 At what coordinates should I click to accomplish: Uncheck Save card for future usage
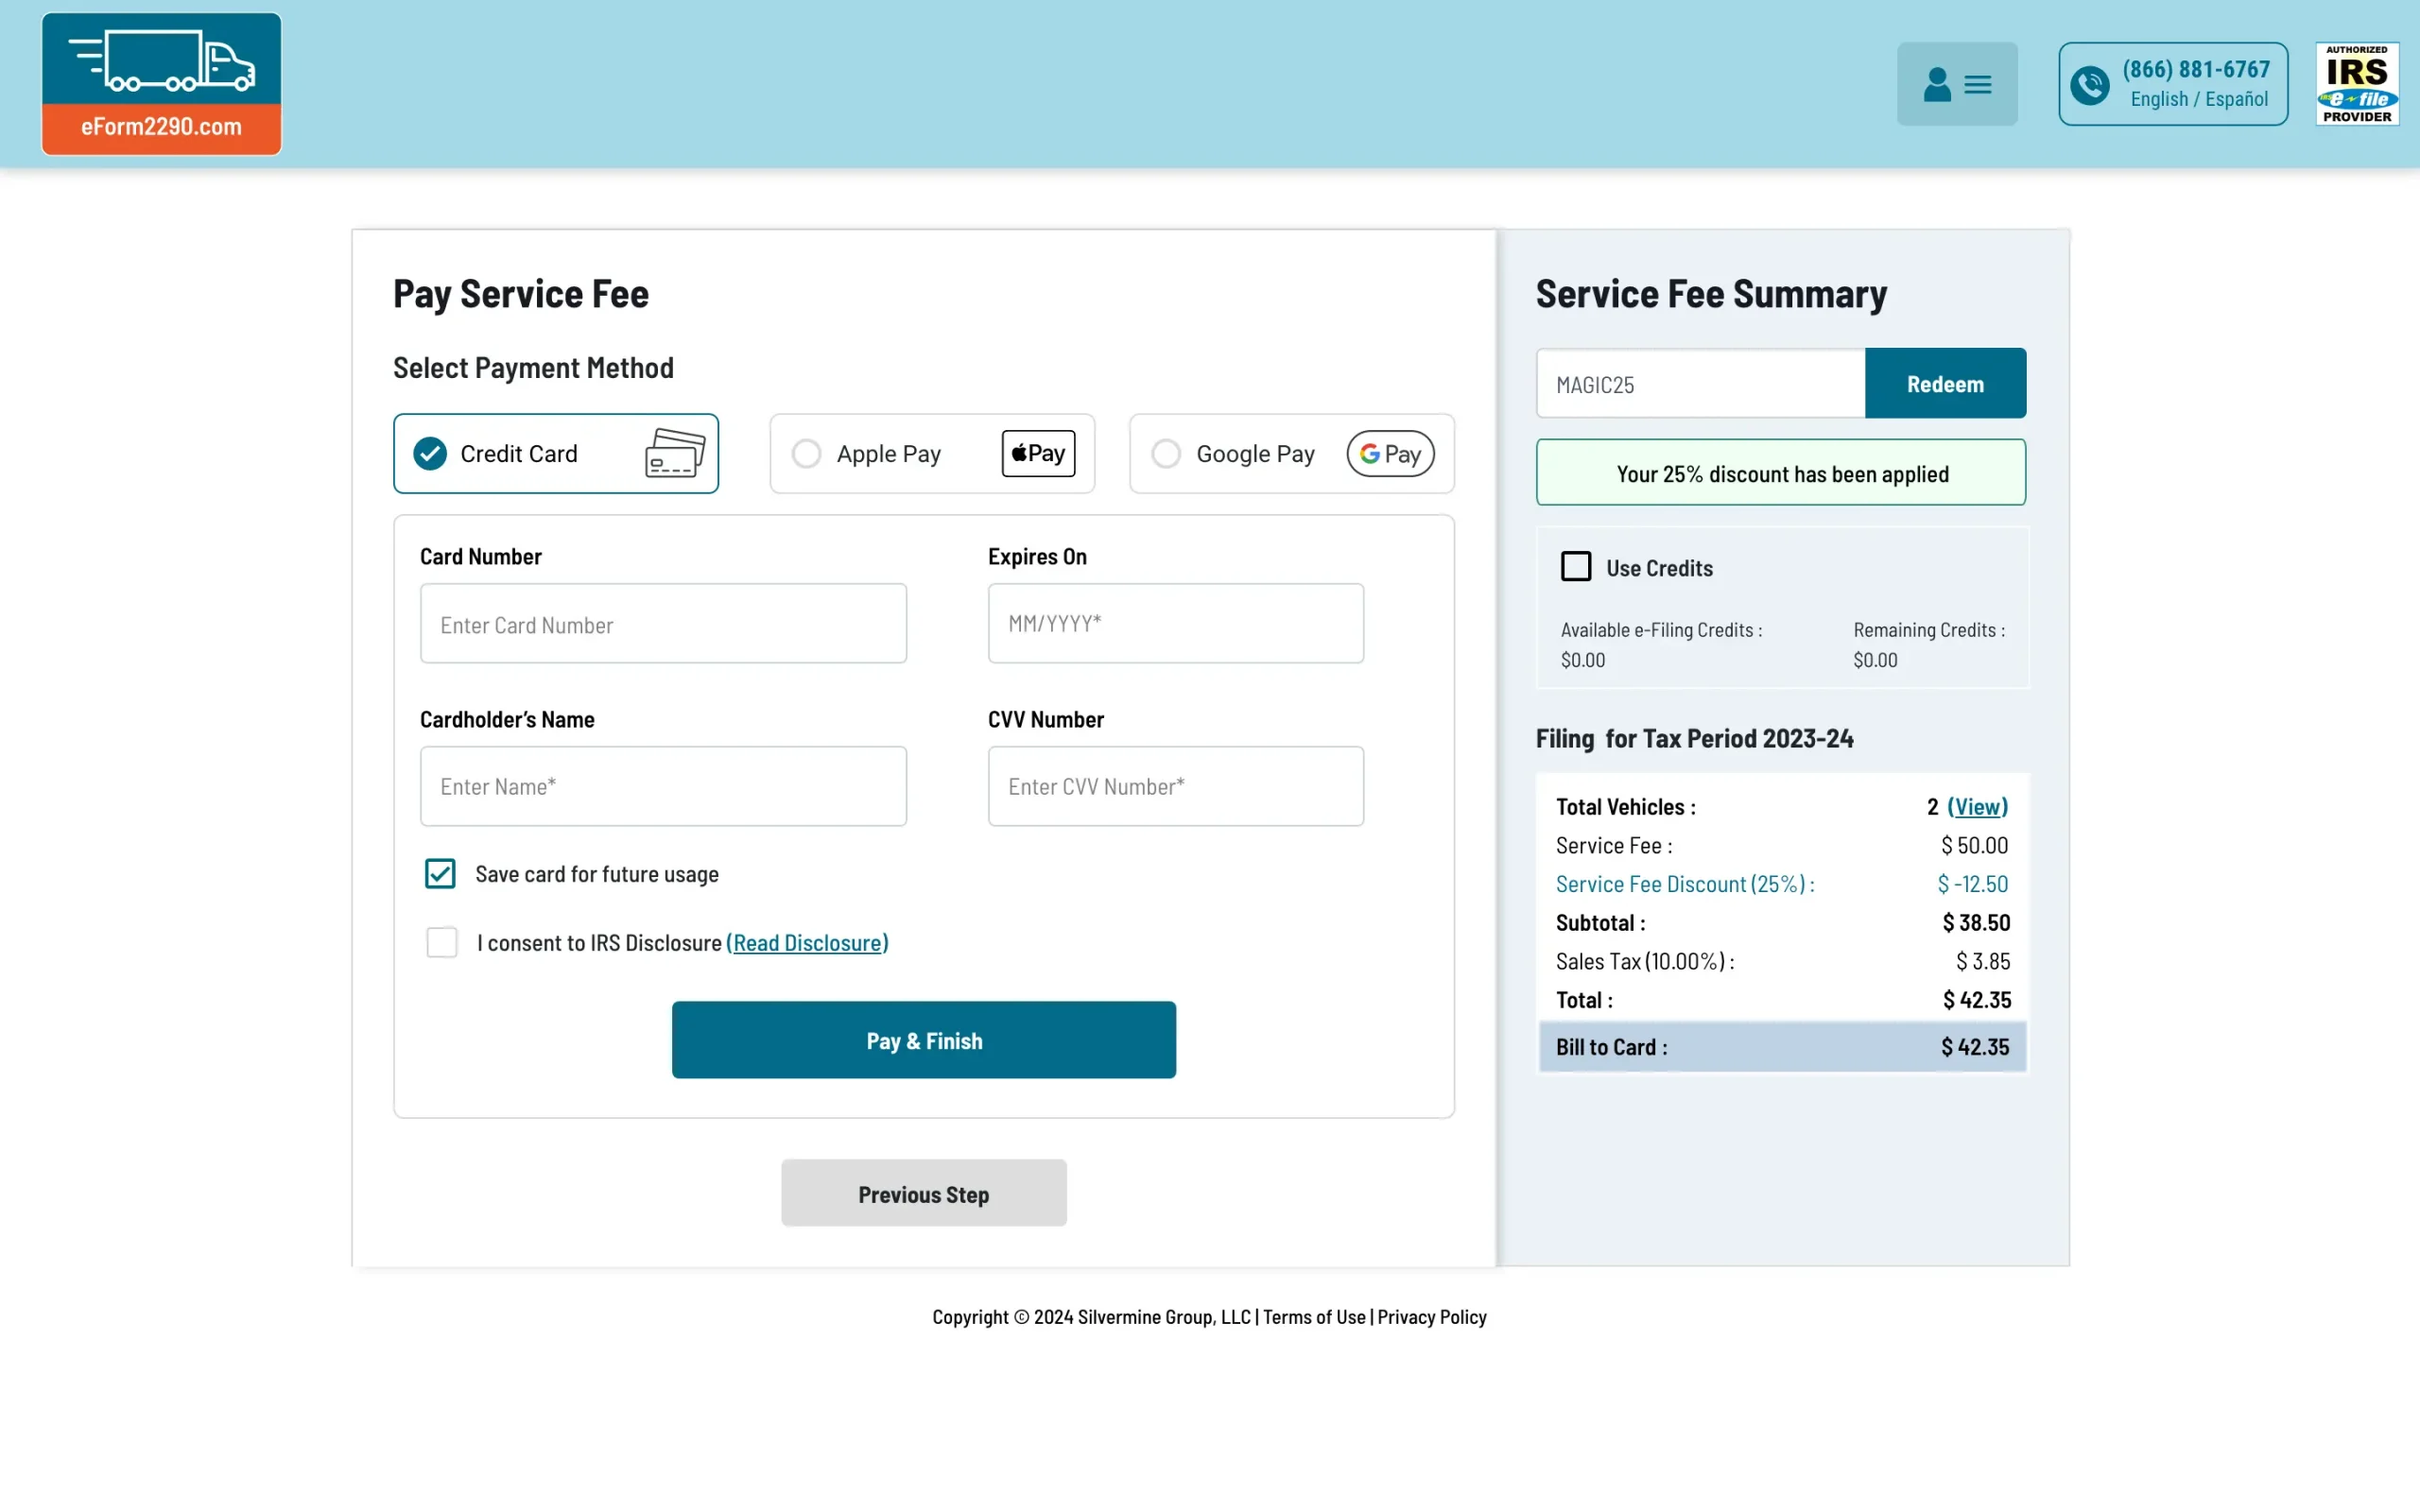coord(440,873)
